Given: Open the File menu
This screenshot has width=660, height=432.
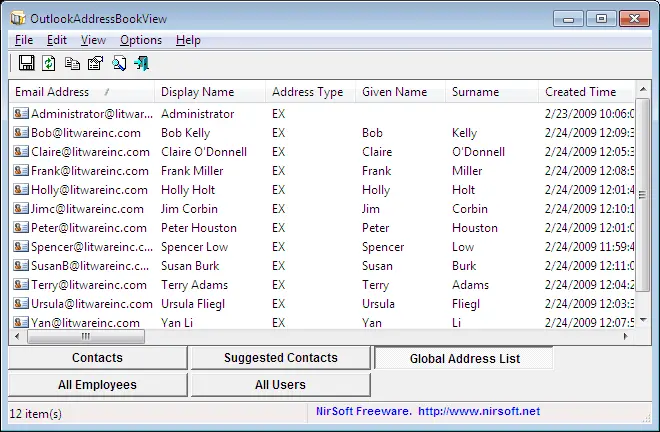Looking at the screenshot, I should [24, 40].
